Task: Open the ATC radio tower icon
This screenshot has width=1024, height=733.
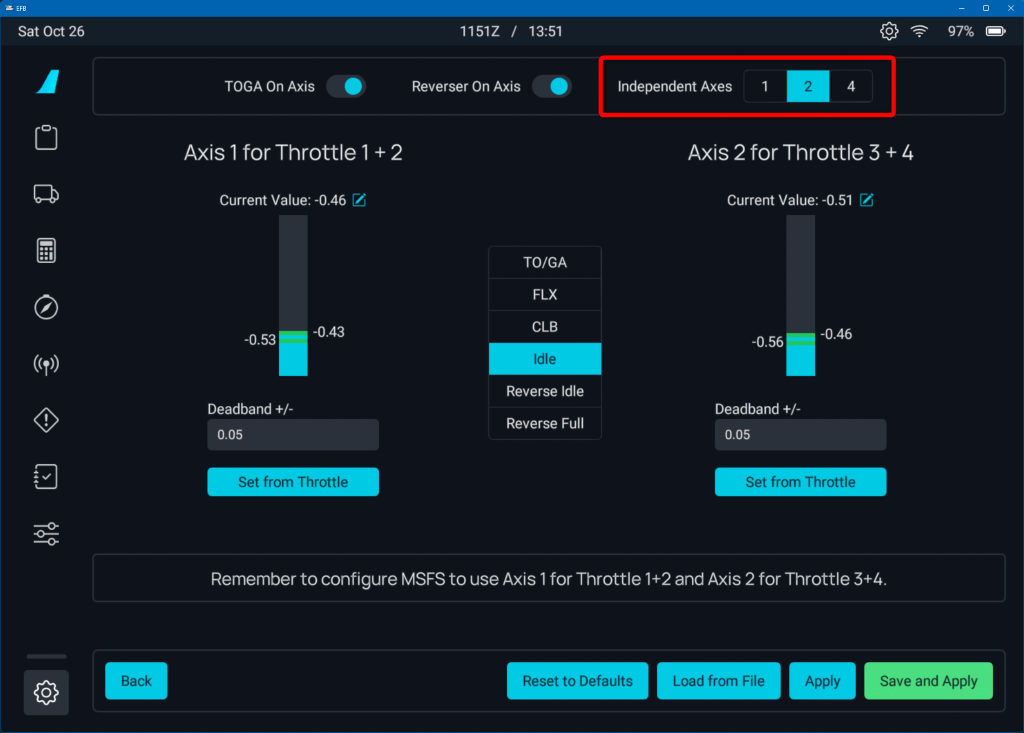Action: (46, 364)
